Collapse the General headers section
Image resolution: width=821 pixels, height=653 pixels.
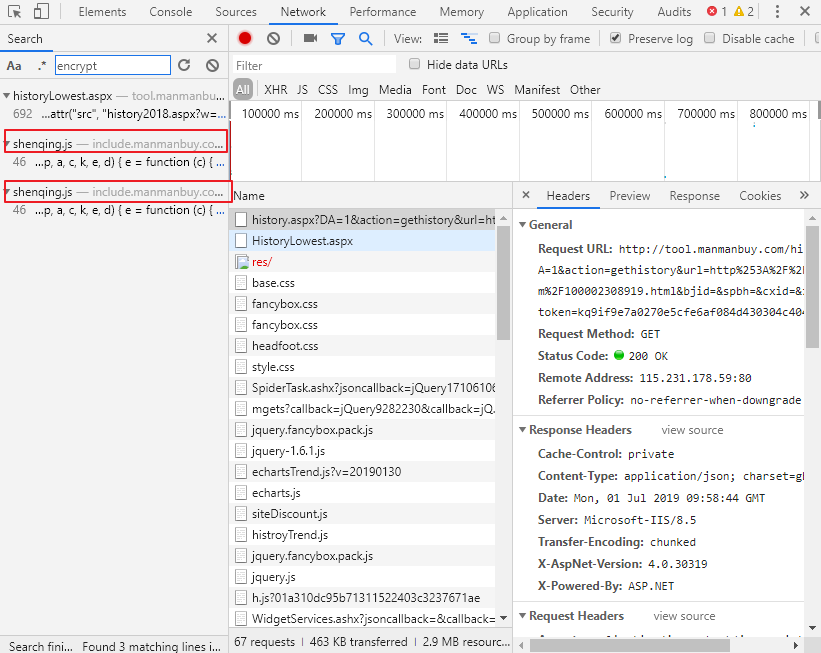522,225
